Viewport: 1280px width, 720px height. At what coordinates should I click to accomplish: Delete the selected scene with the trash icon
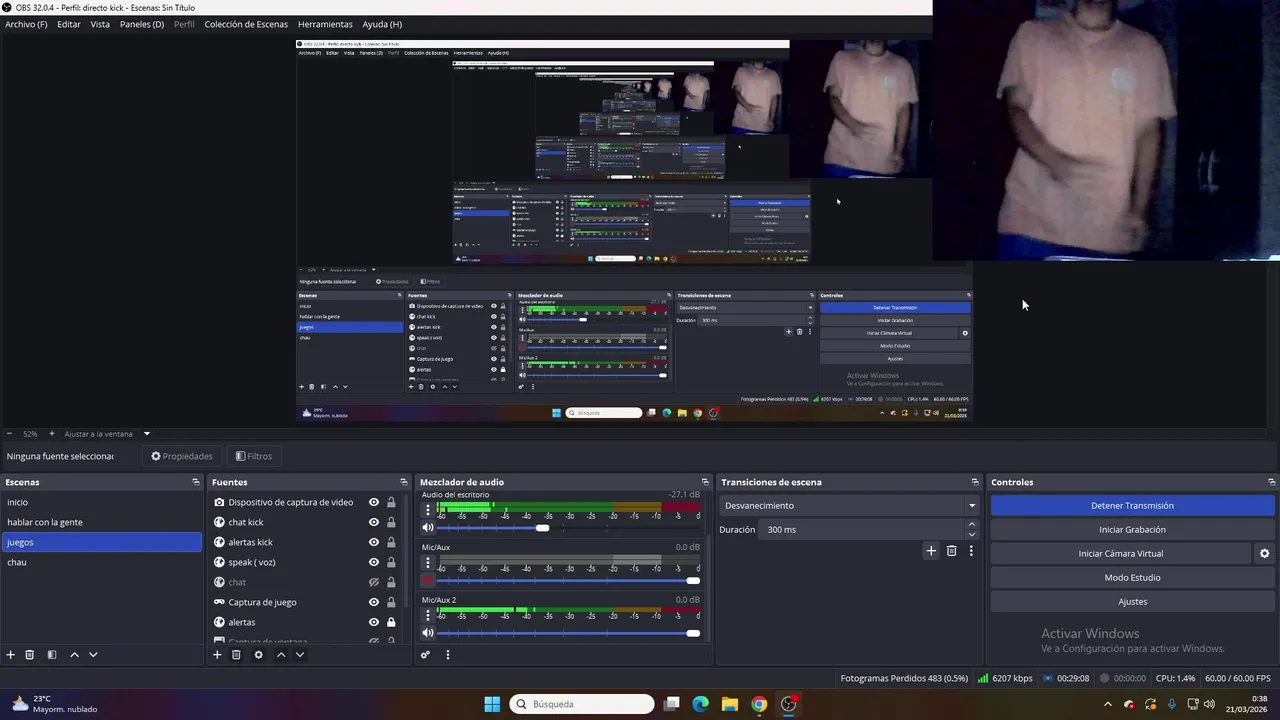click(30, 655)
